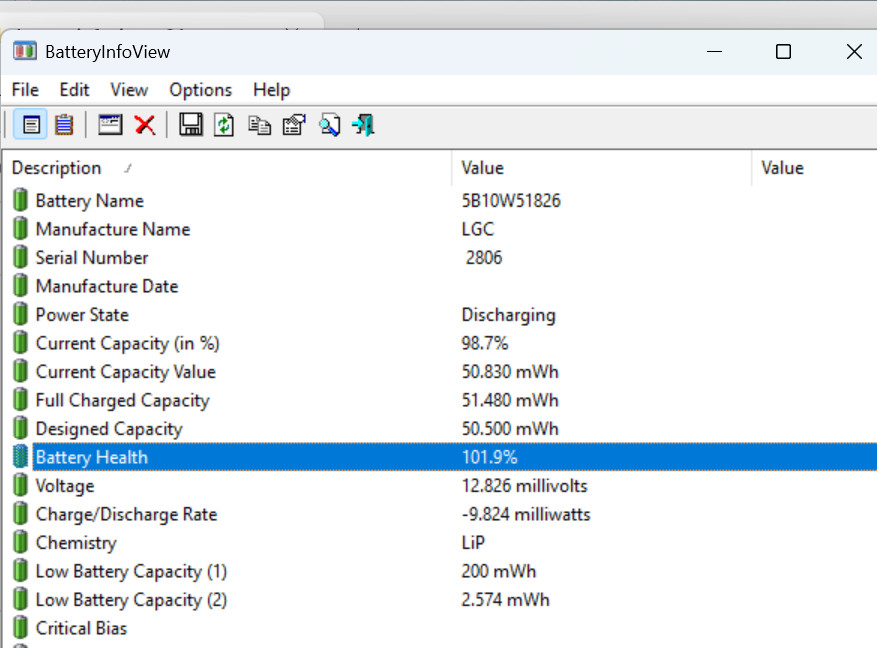Image resolution: width=877 pixels, height=648 pixels.
Task: Click the Save floppy disk icon
Action: 190,125
